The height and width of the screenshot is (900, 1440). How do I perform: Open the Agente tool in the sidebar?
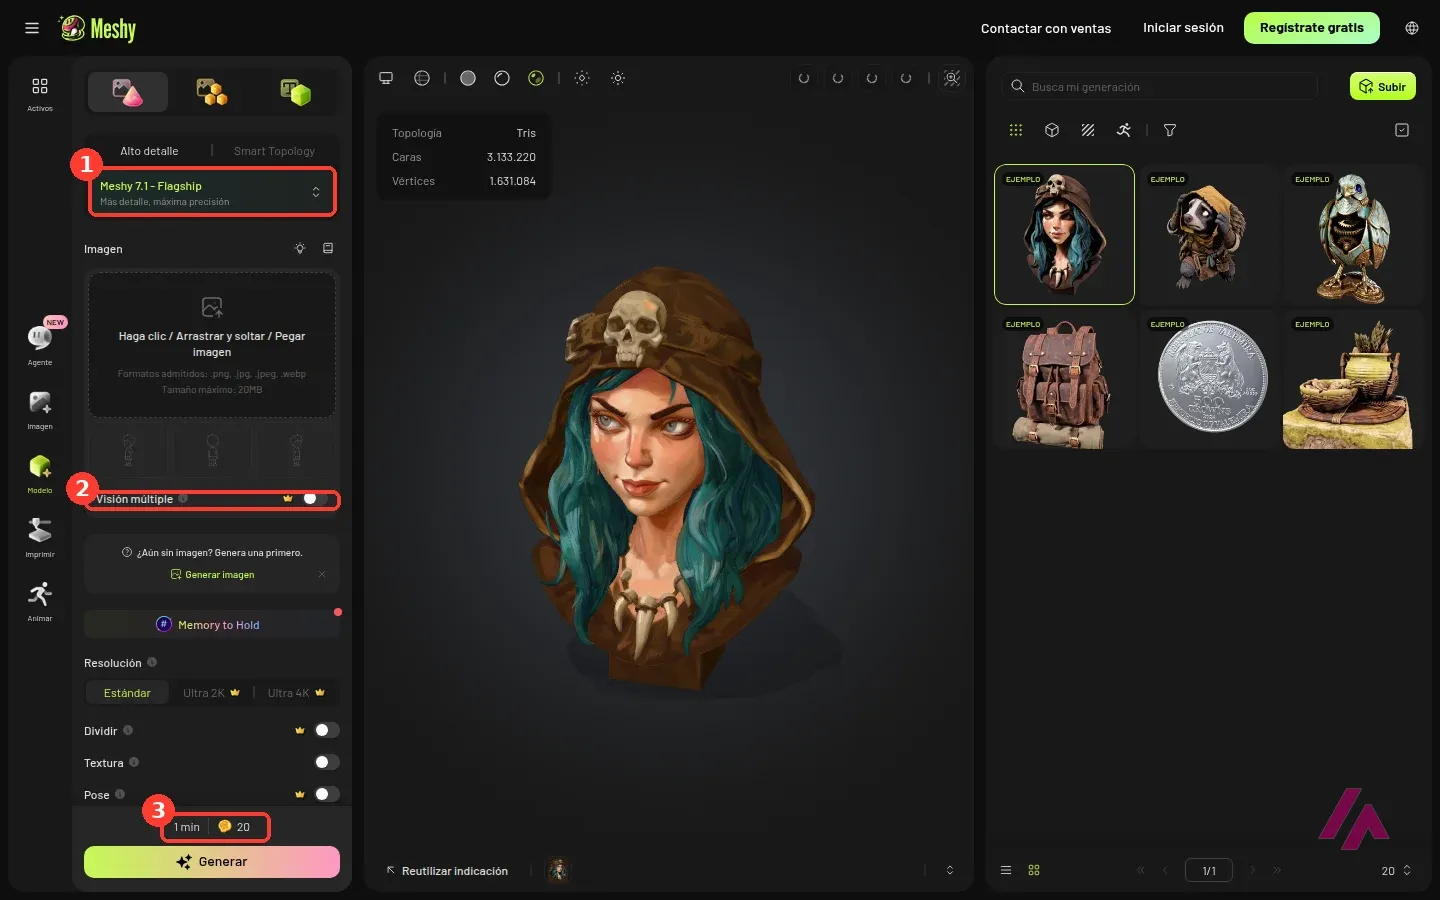(40, 344)
